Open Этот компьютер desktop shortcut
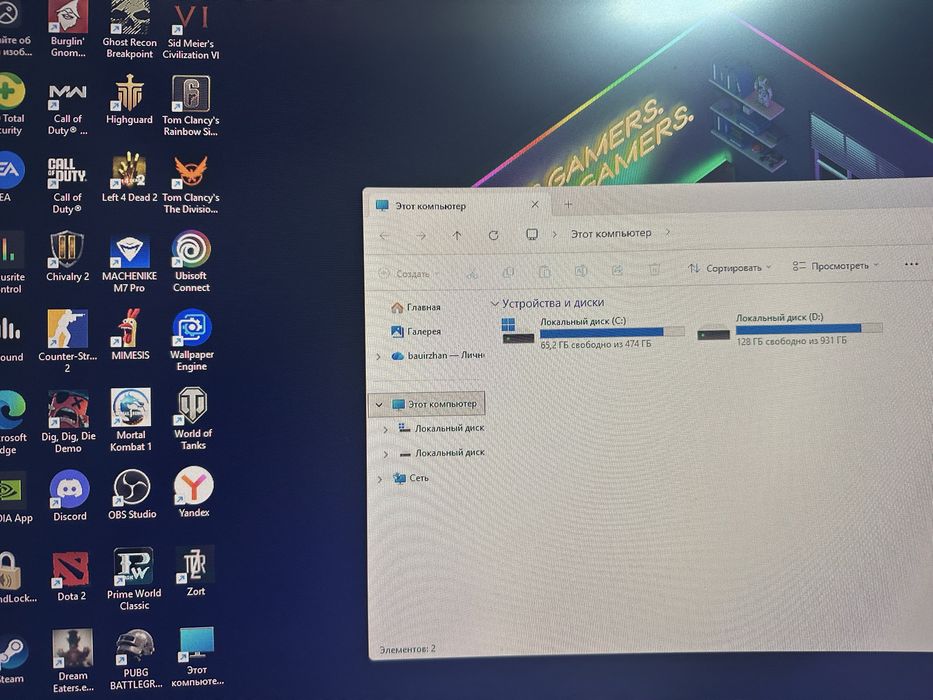 pyautogui.click(x=197, y=657)
